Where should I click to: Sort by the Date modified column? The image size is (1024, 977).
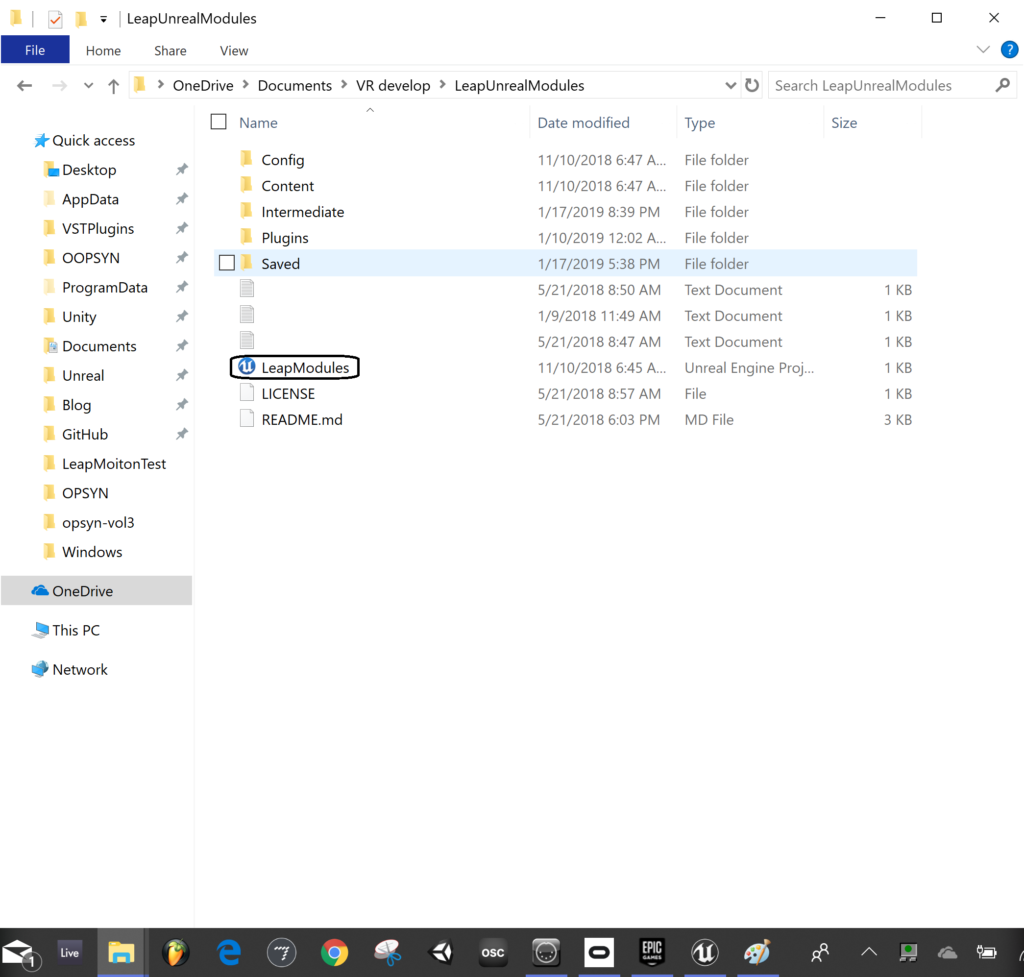pos(583,123)
